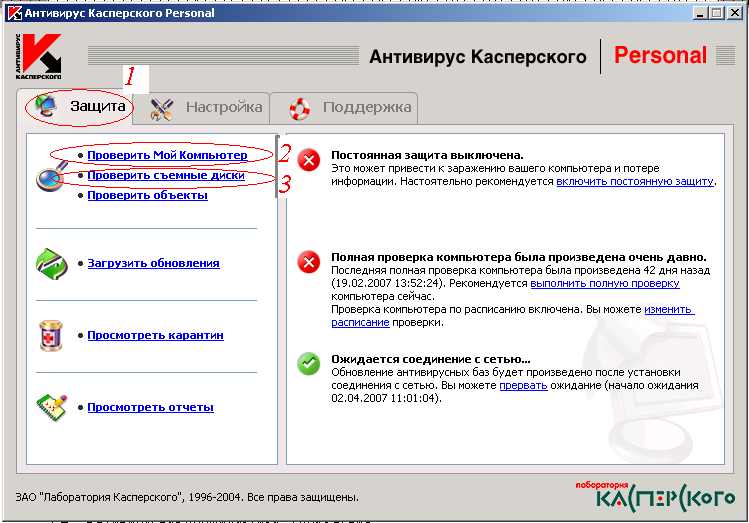
Task: Open the Просмотреть карантин link
Action: click(155, 335)
